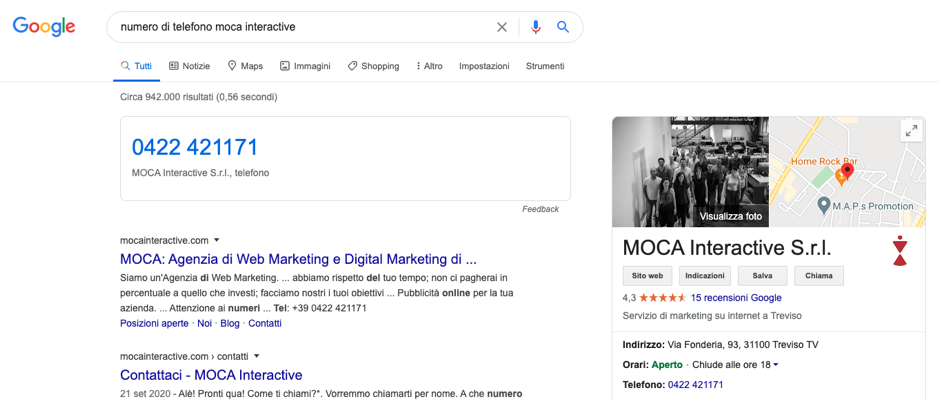
Task: Open the Noi sitelink
Action: [x=204, y=323]
